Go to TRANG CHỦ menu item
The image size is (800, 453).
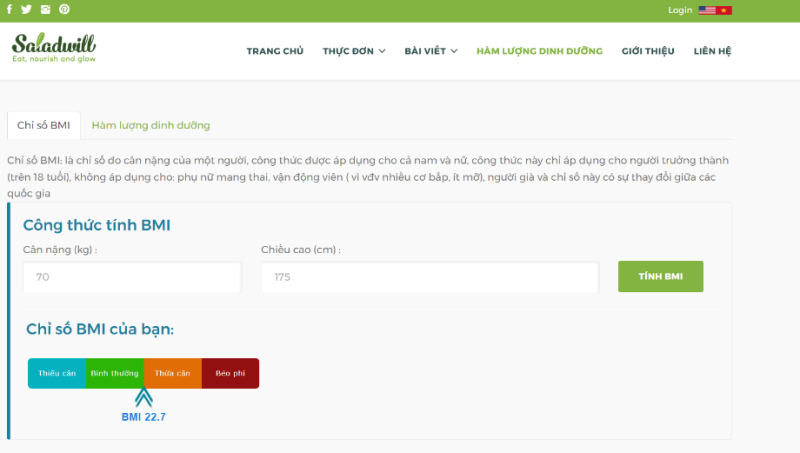click(x=275, y=51)
